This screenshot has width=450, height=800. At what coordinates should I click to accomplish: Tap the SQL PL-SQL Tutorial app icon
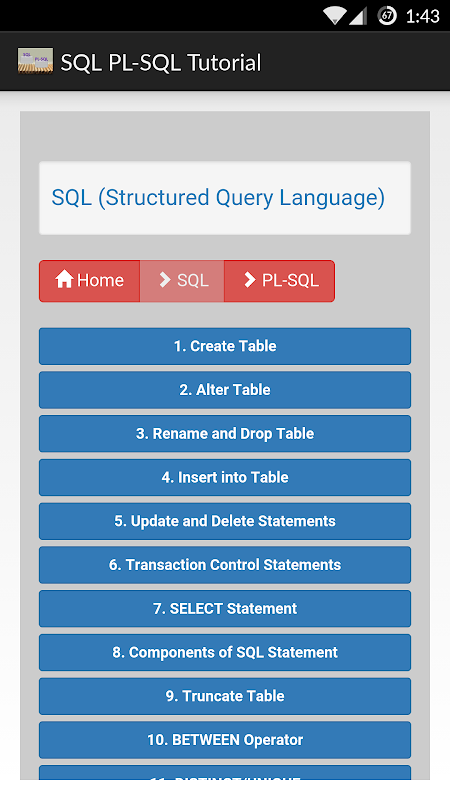point(35,62)
